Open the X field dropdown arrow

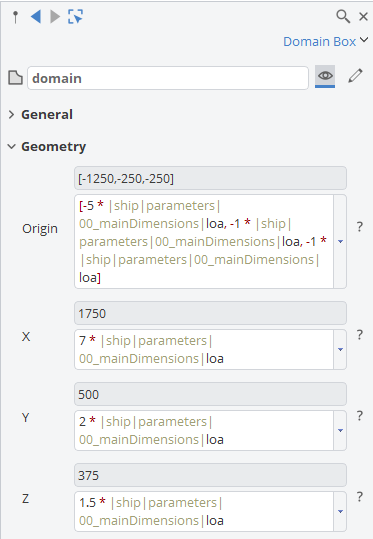point(340,350)
